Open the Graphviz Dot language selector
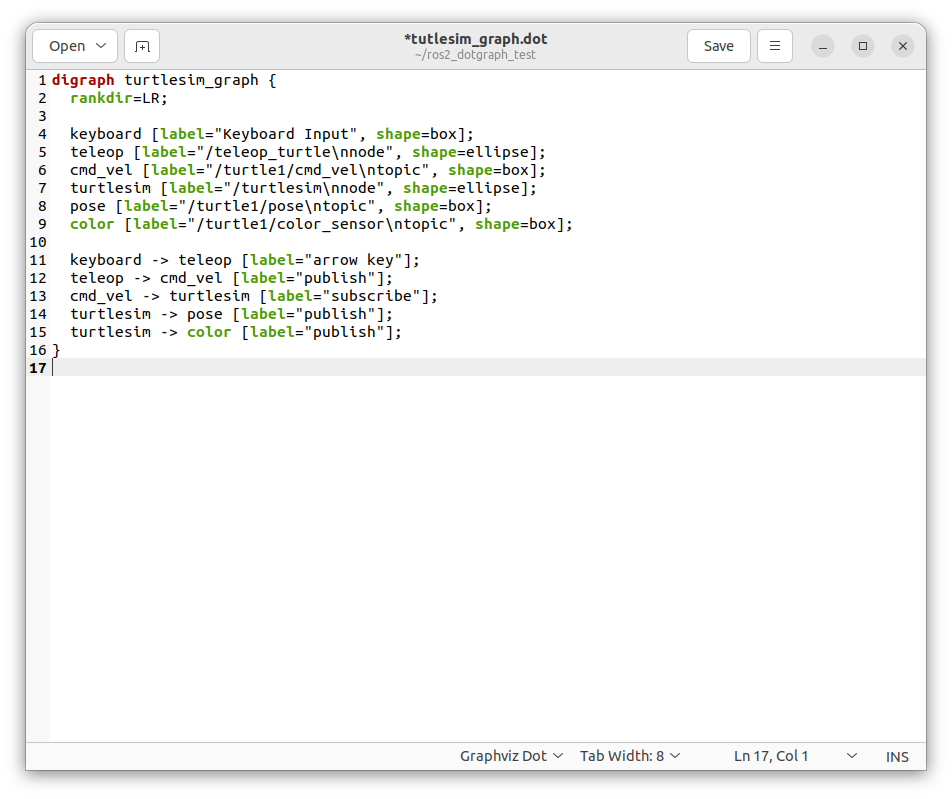 (x=511, y=756)
